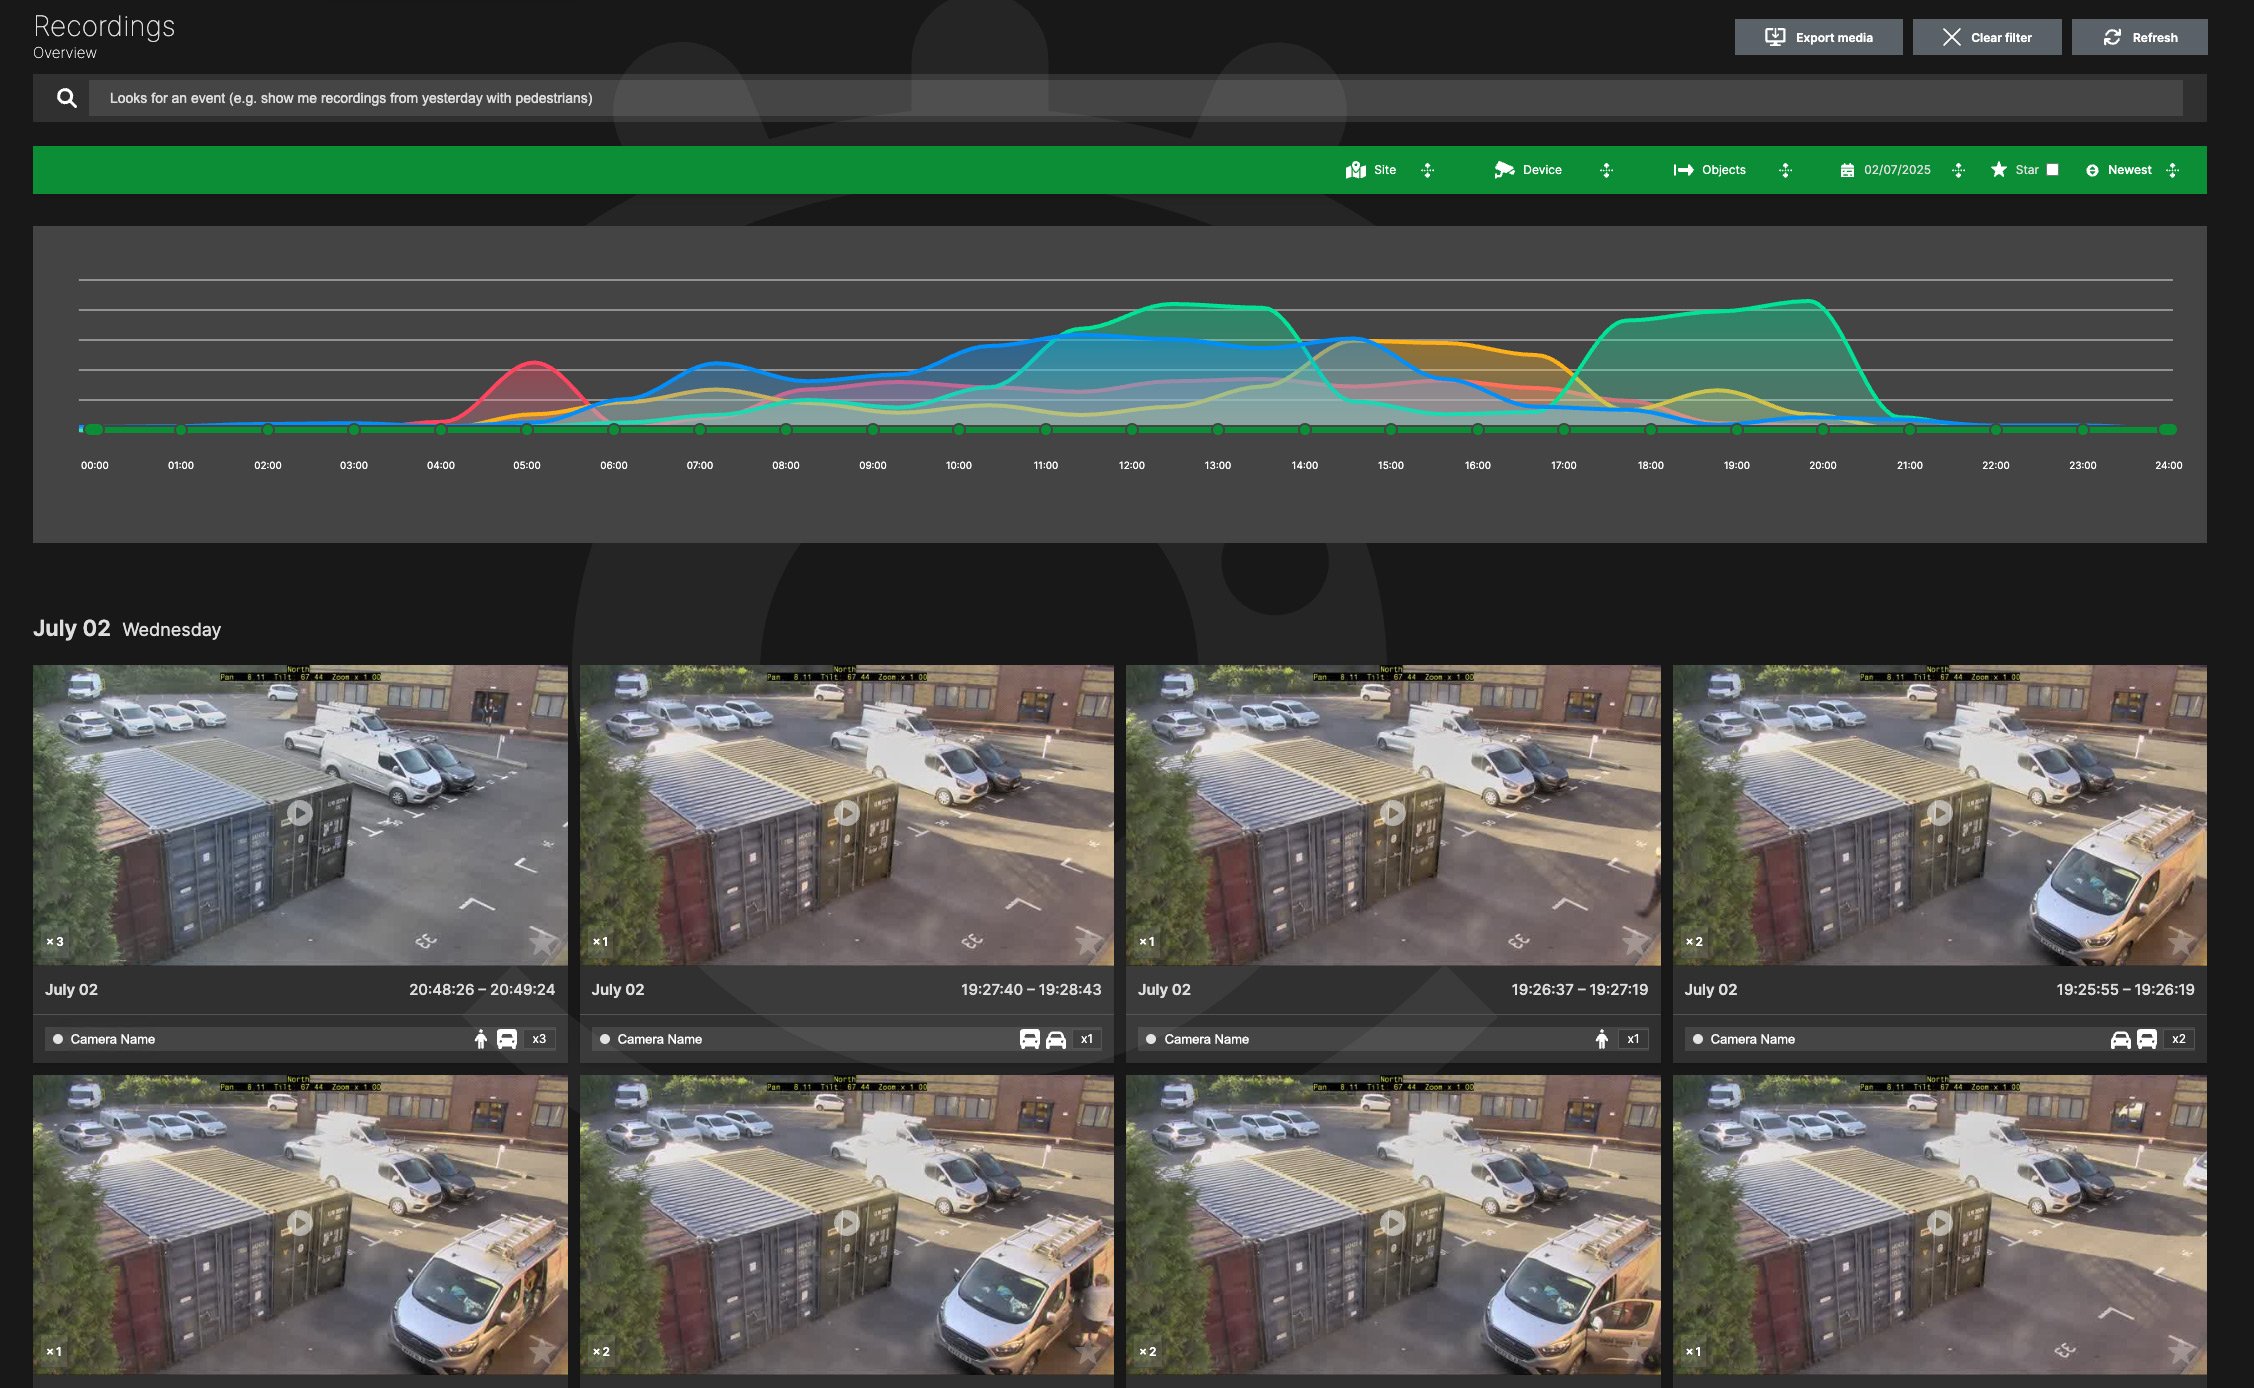Open the Site filter
The height and width of the screenshot is (1388, 2254).
point(1372,170)
